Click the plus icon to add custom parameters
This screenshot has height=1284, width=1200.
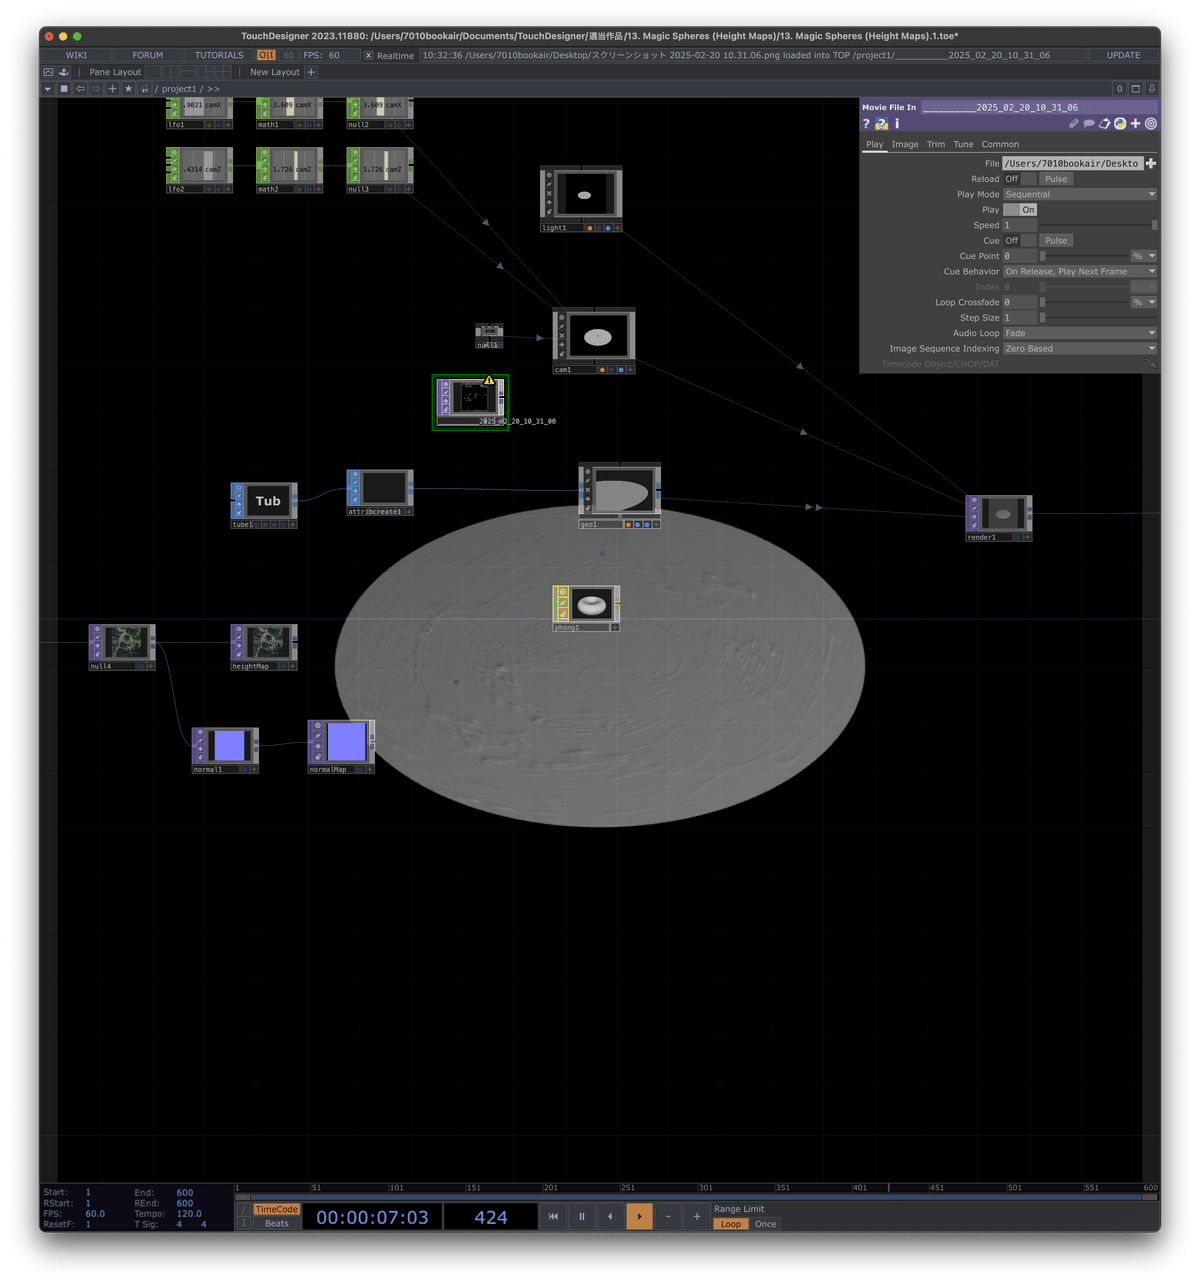(1133, 123)
